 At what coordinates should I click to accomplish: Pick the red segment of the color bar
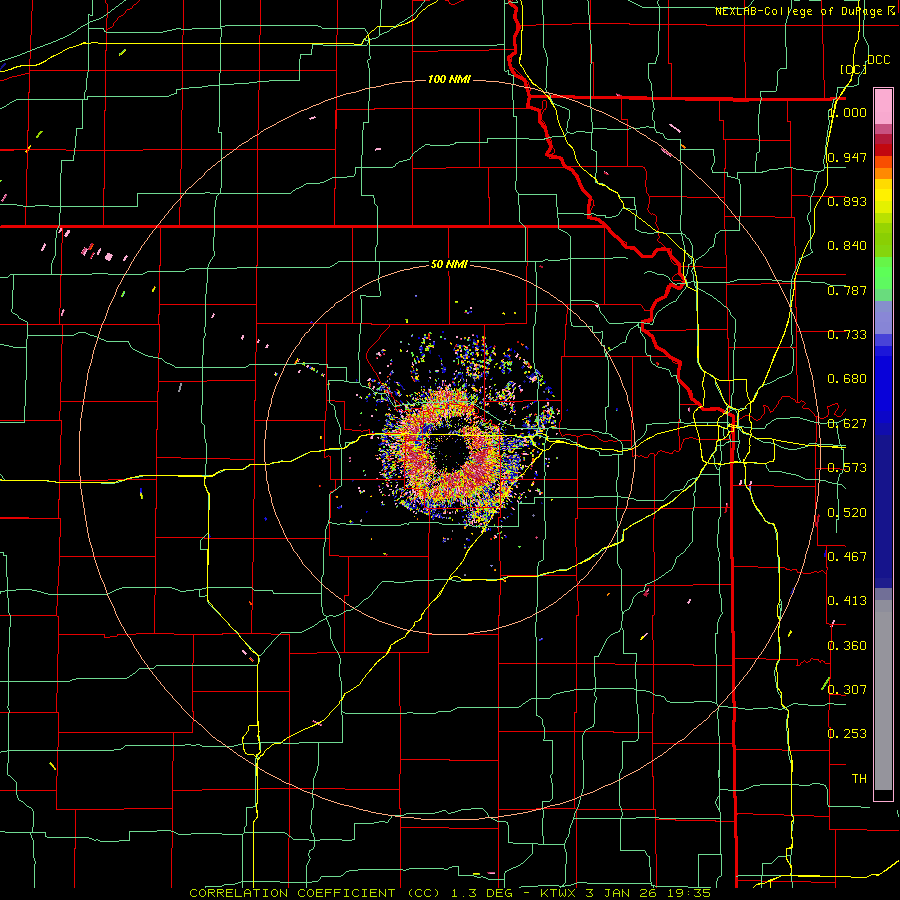click(x=883, y=150)
